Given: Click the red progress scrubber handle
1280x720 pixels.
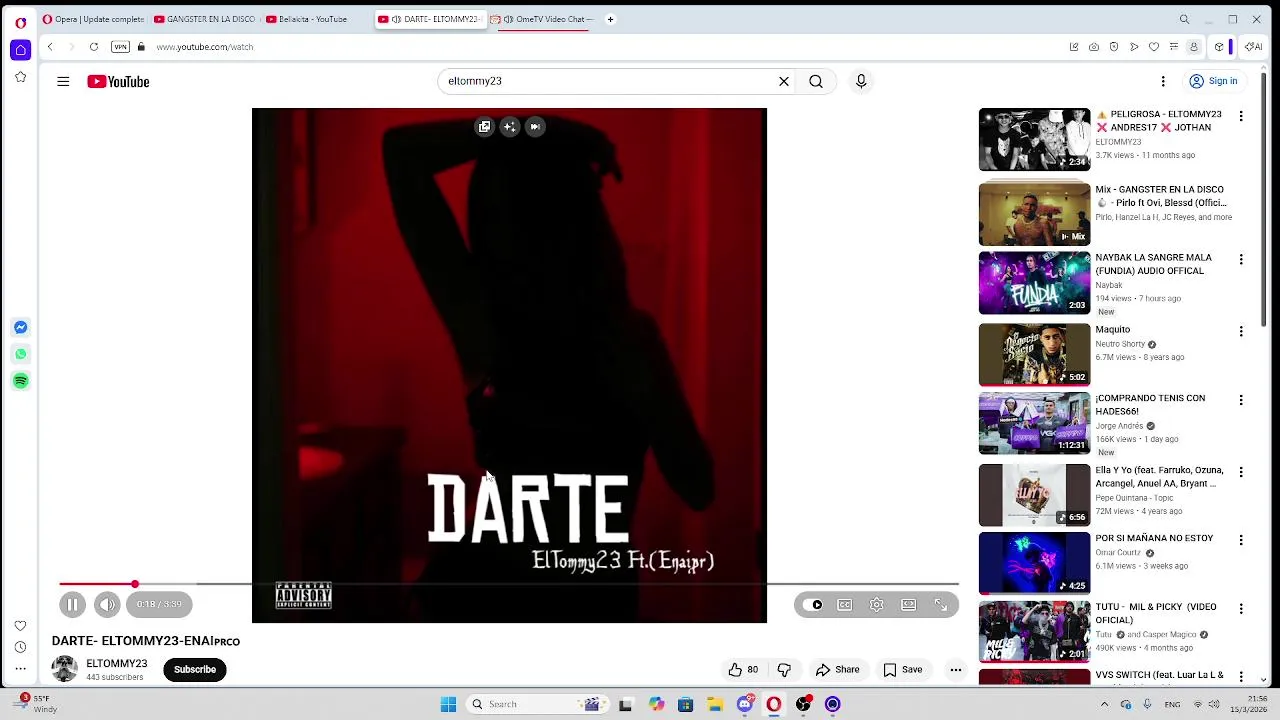Looking at the screenshot, I should (x=134, y=584).
